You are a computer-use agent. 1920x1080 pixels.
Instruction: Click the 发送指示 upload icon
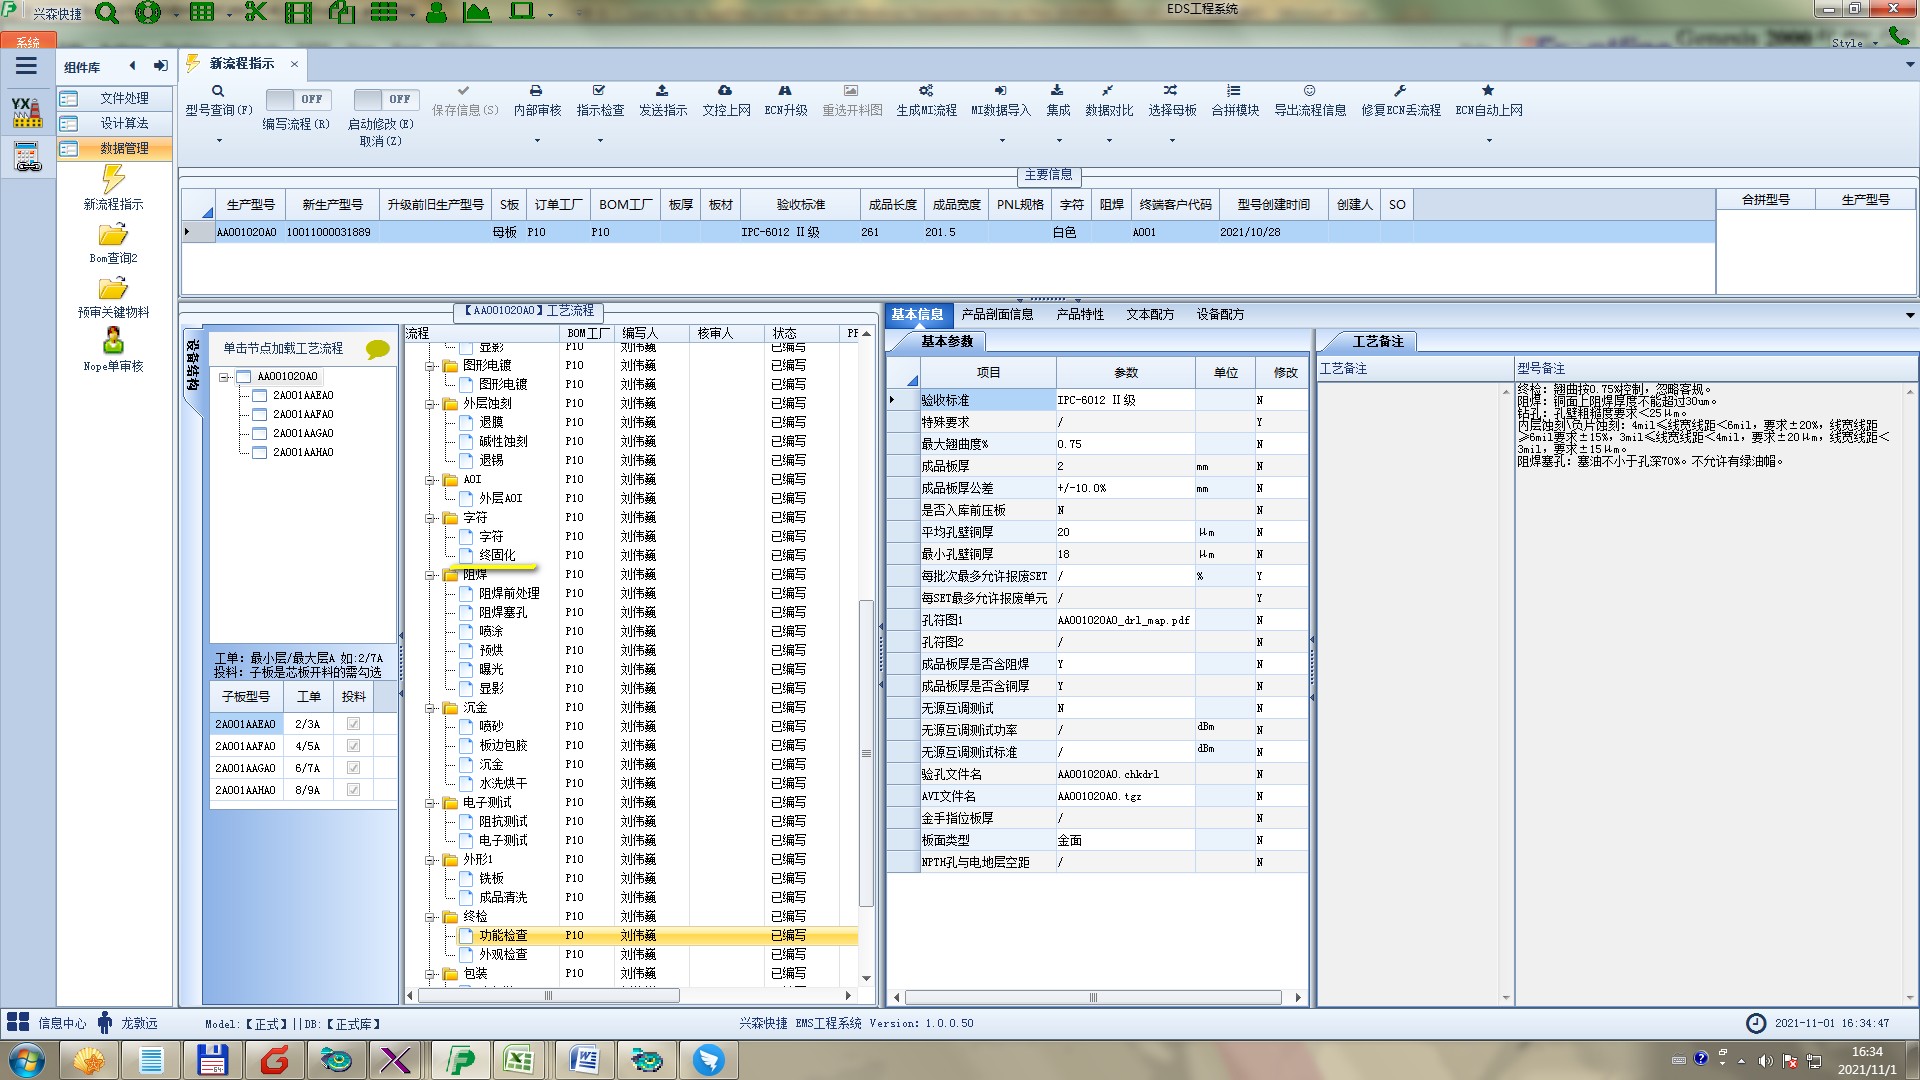point(662,91)
